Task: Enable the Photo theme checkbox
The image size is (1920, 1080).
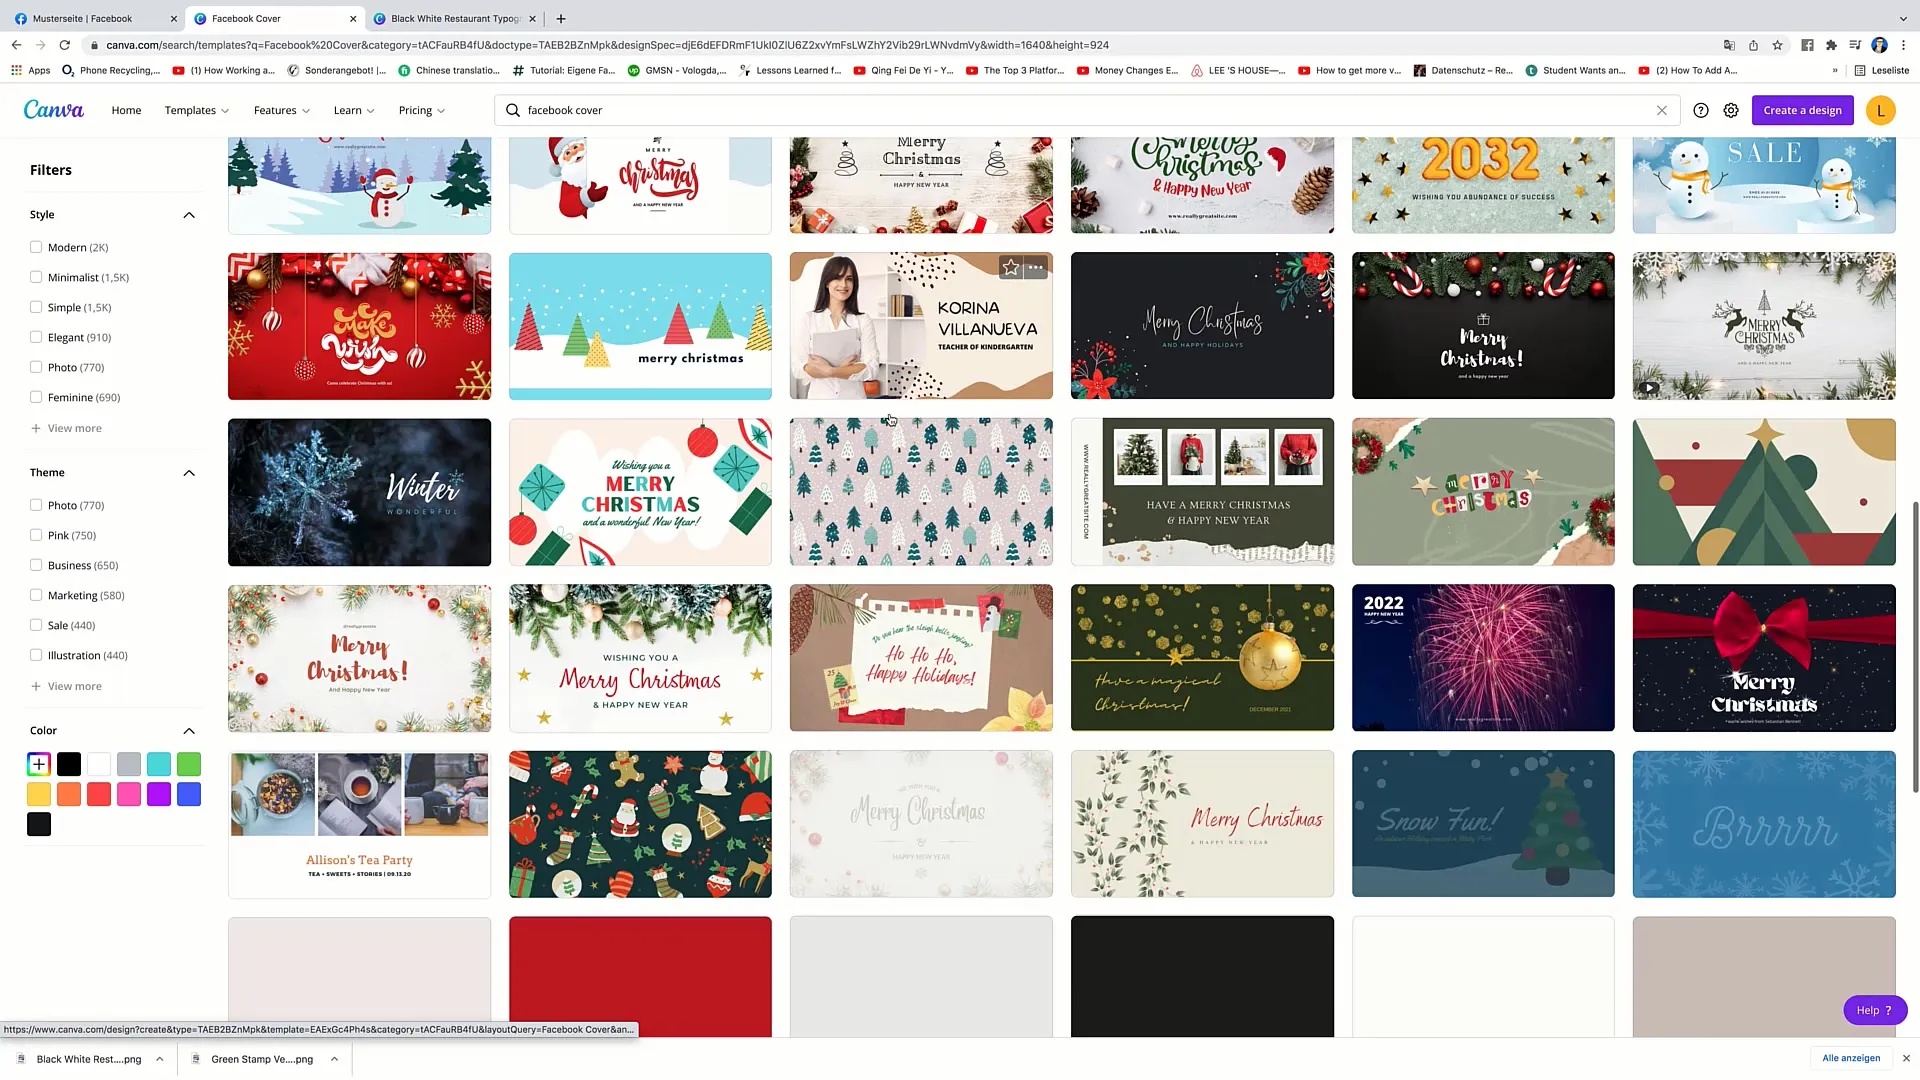Action: coord(36,505)
